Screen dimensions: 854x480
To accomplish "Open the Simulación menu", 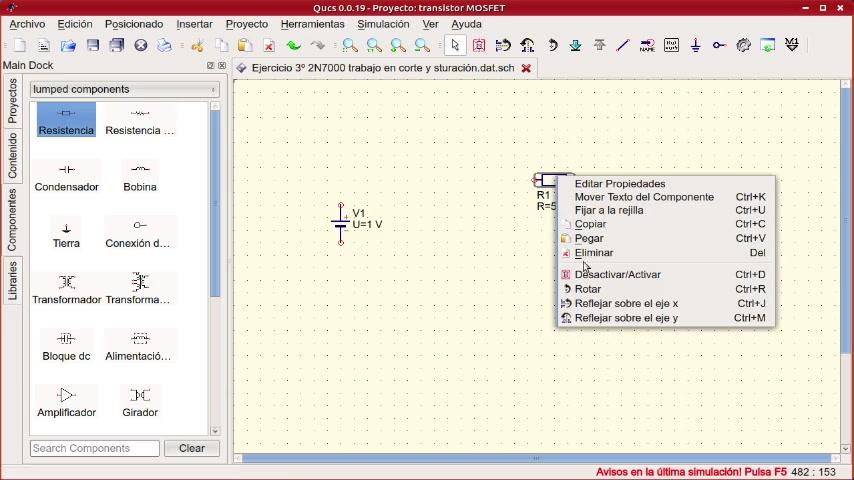I will point(383,24).
